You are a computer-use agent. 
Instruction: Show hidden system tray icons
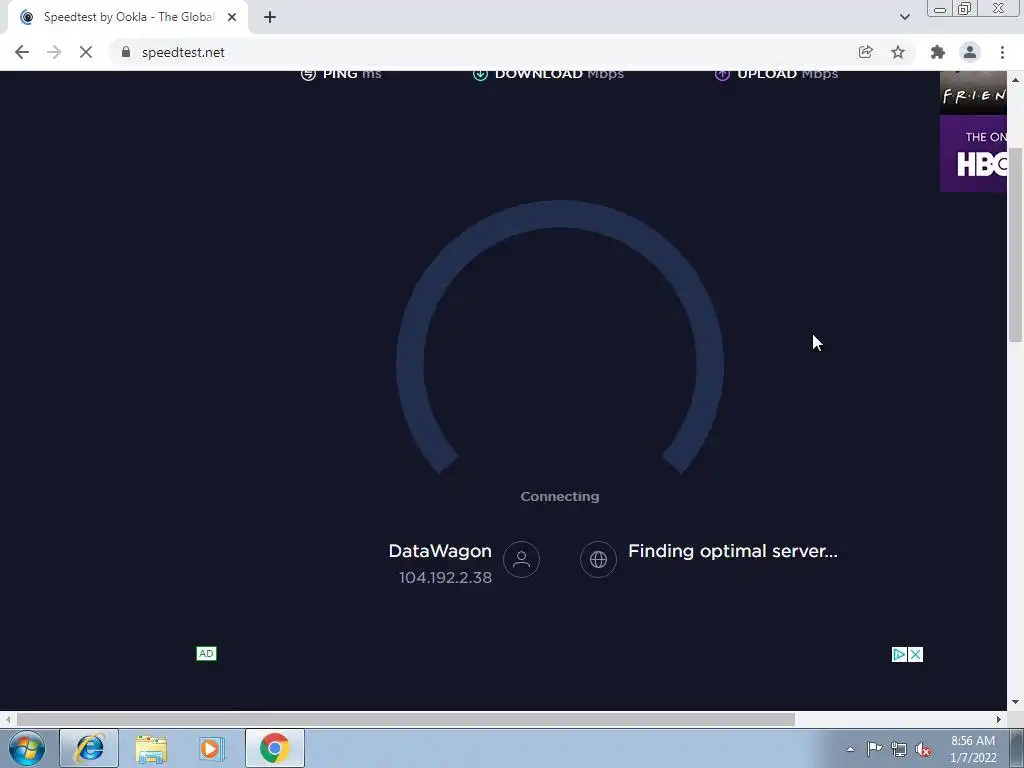tap(850, 749)
